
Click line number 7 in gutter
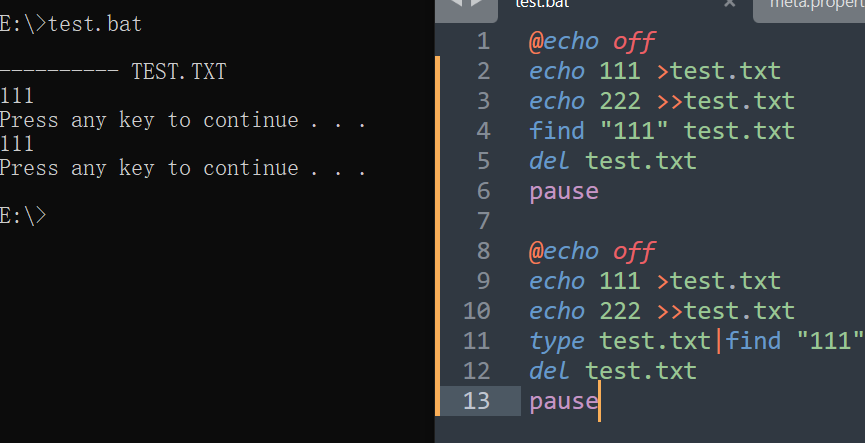[x=484, y=220]
